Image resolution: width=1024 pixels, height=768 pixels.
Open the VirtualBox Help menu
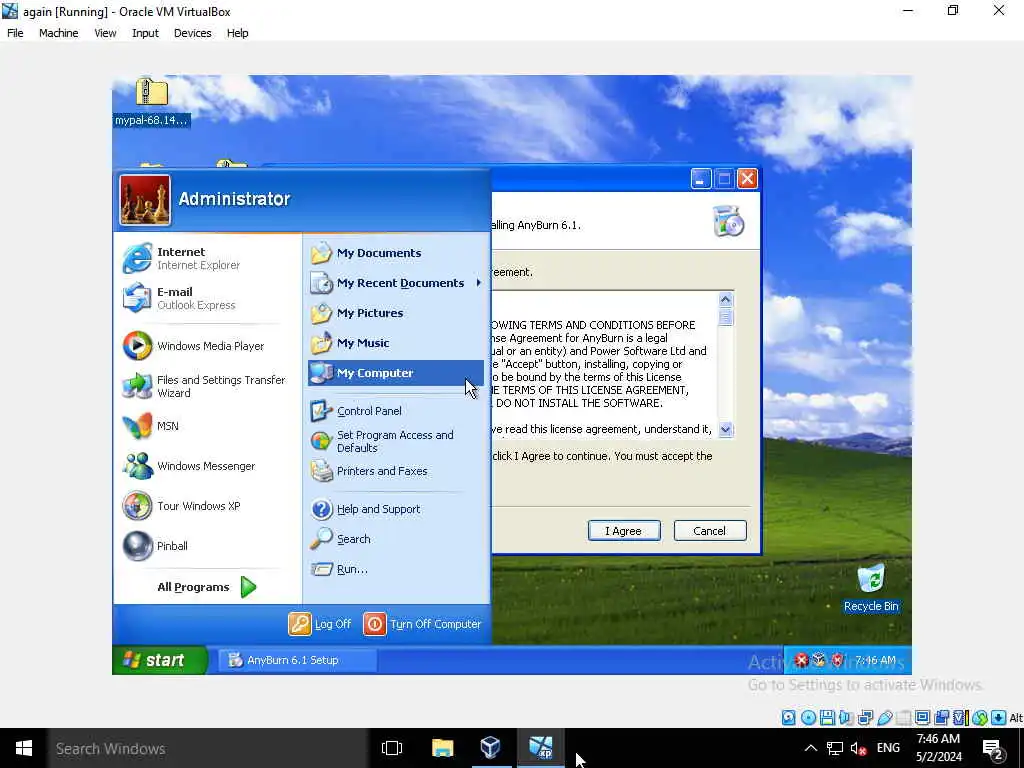[237, 33]
